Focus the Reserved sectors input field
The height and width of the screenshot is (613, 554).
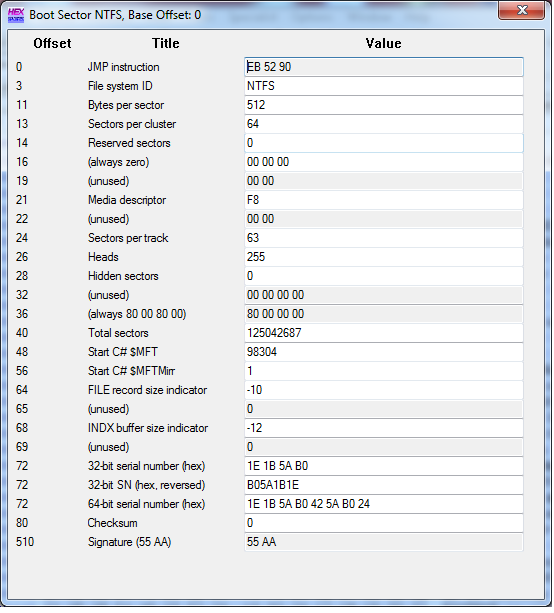(384, 143)
